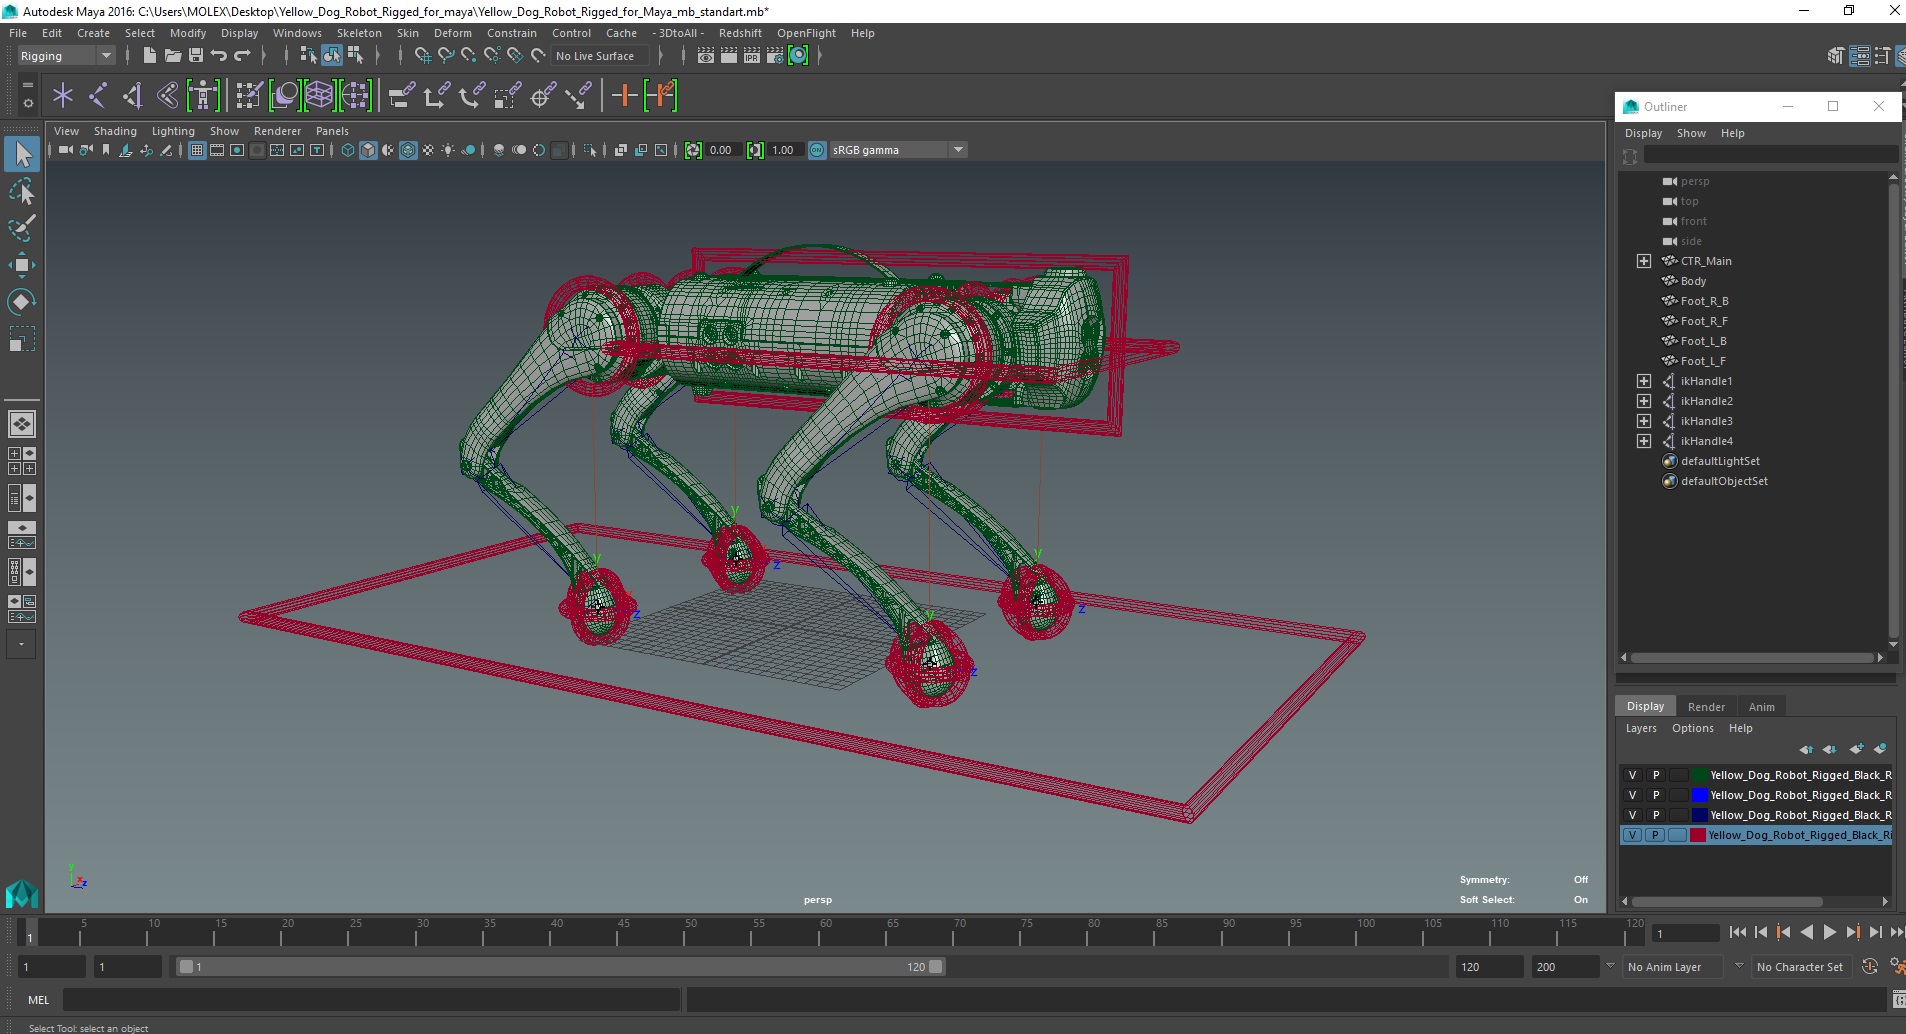Click create new empty layer icon
Screen dimensions: 1906x1034
point(1857,749)
